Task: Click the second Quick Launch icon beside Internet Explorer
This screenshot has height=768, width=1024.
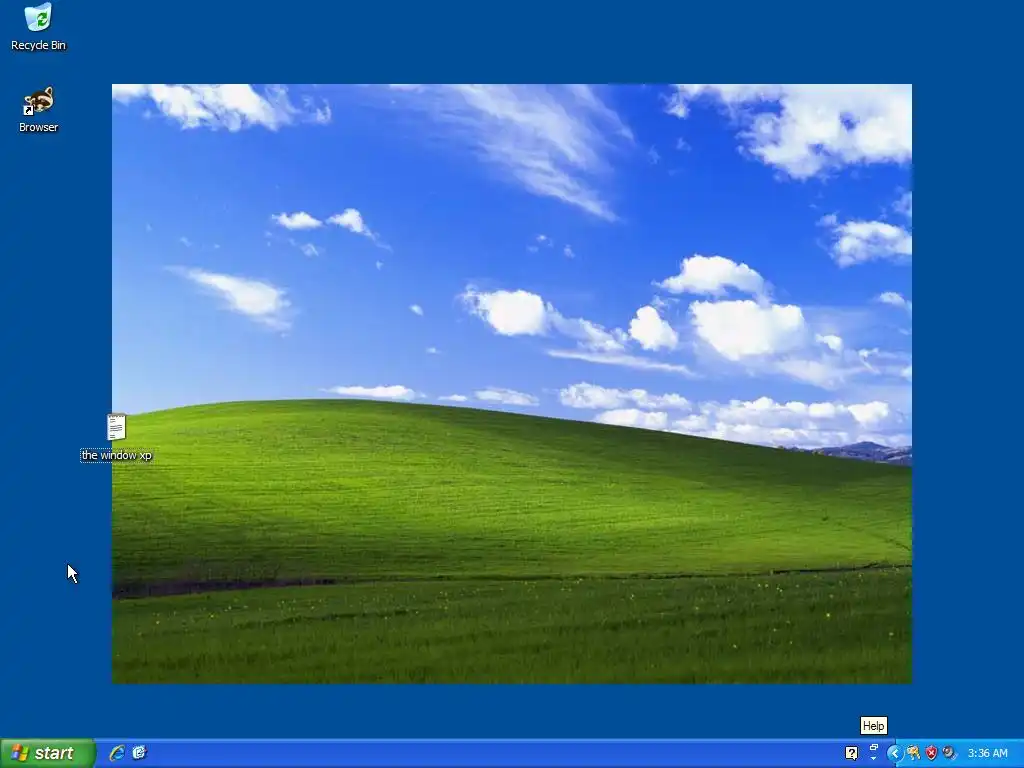Action: click(x=139, y=753)
